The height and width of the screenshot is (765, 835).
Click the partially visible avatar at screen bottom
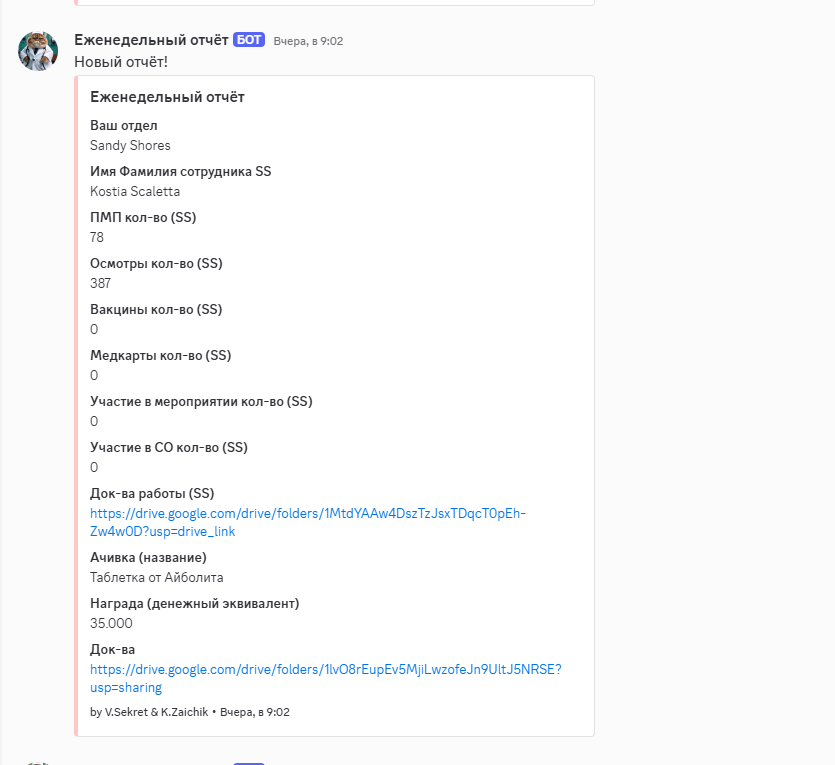click(37, 762)
